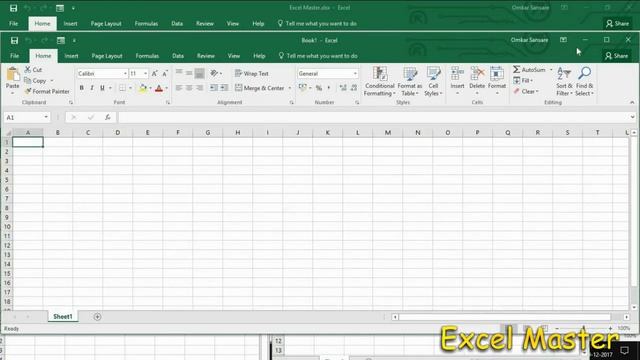Click the AutoSum sigma icon
Viewport: 640px width, 360px height.
pyautogui.click(x=517, y=70)
